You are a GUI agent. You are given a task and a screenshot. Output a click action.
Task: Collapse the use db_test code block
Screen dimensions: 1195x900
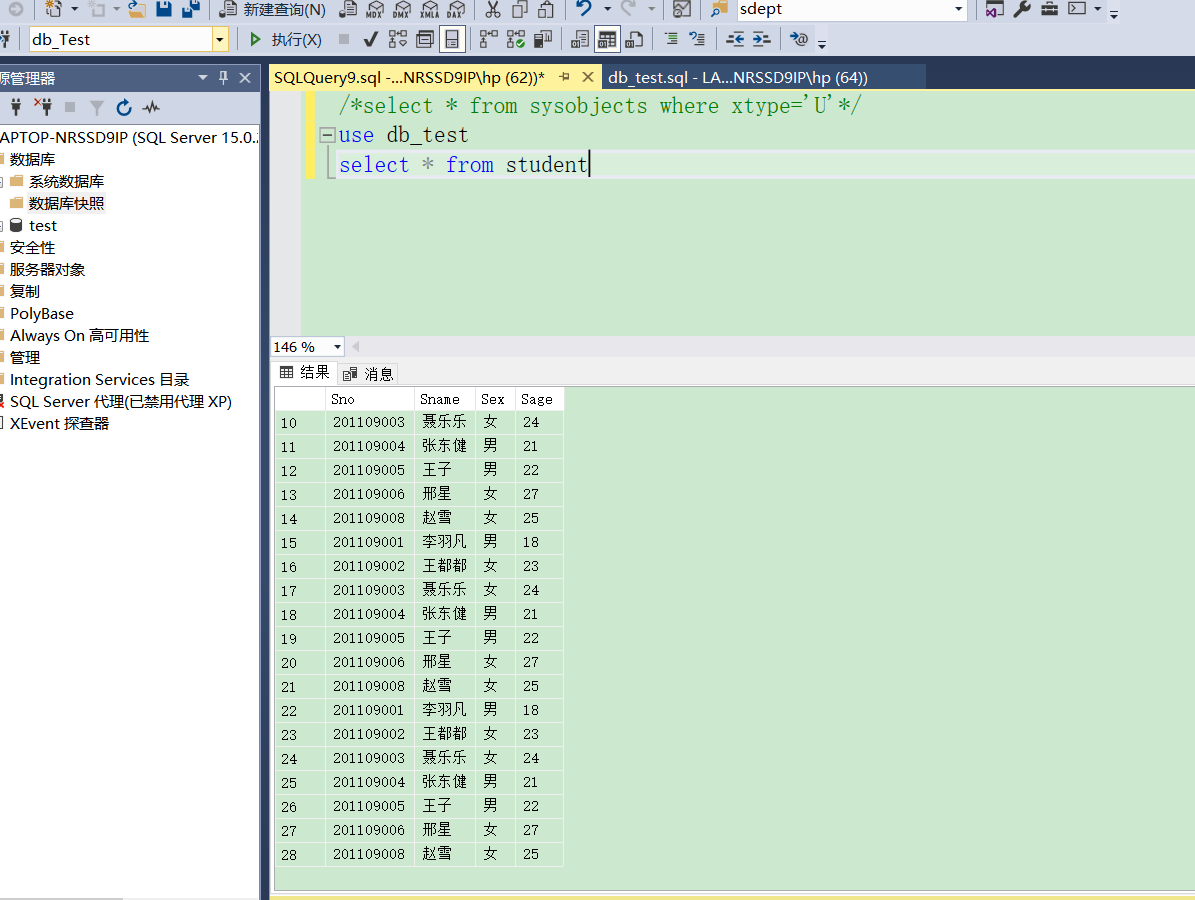[x=328, y=136]
